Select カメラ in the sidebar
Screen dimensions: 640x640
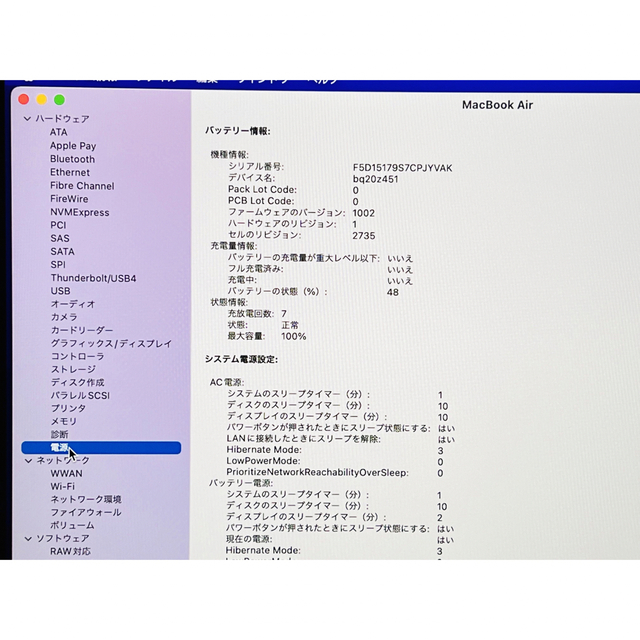(x=64, y=317)
